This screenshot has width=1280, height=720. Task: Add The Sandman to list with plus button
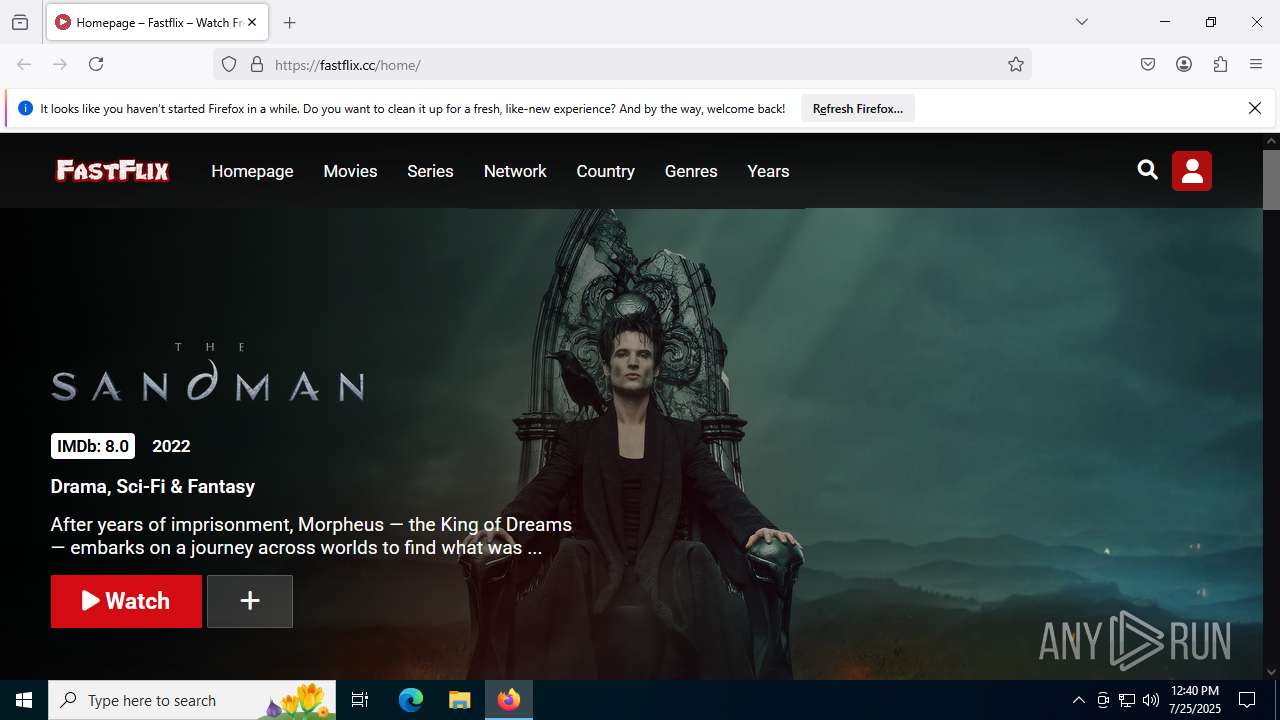click(250, 601)
